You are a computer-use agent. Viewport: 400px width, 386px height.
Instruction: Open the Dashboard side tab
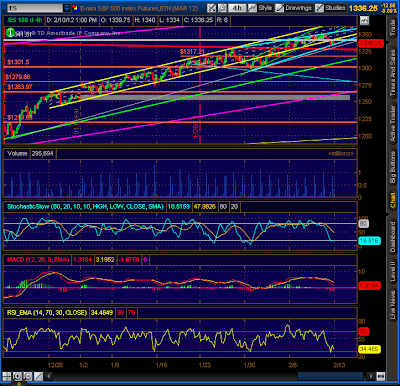click(393, 237)
